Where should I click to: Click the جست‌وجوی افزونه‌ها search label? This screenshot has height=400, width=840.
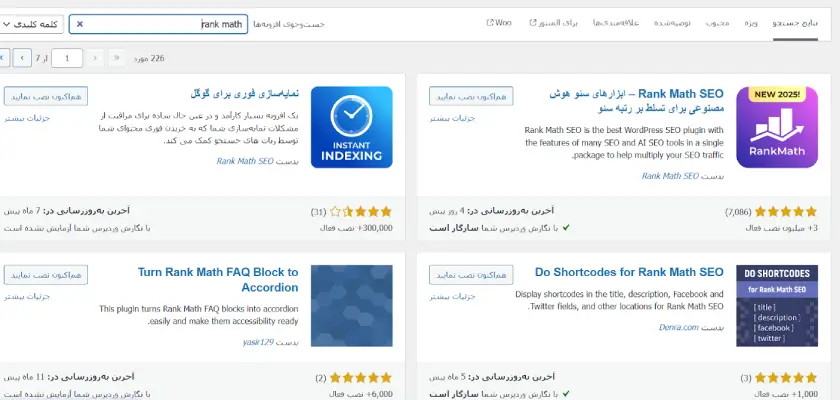[289, 24]
